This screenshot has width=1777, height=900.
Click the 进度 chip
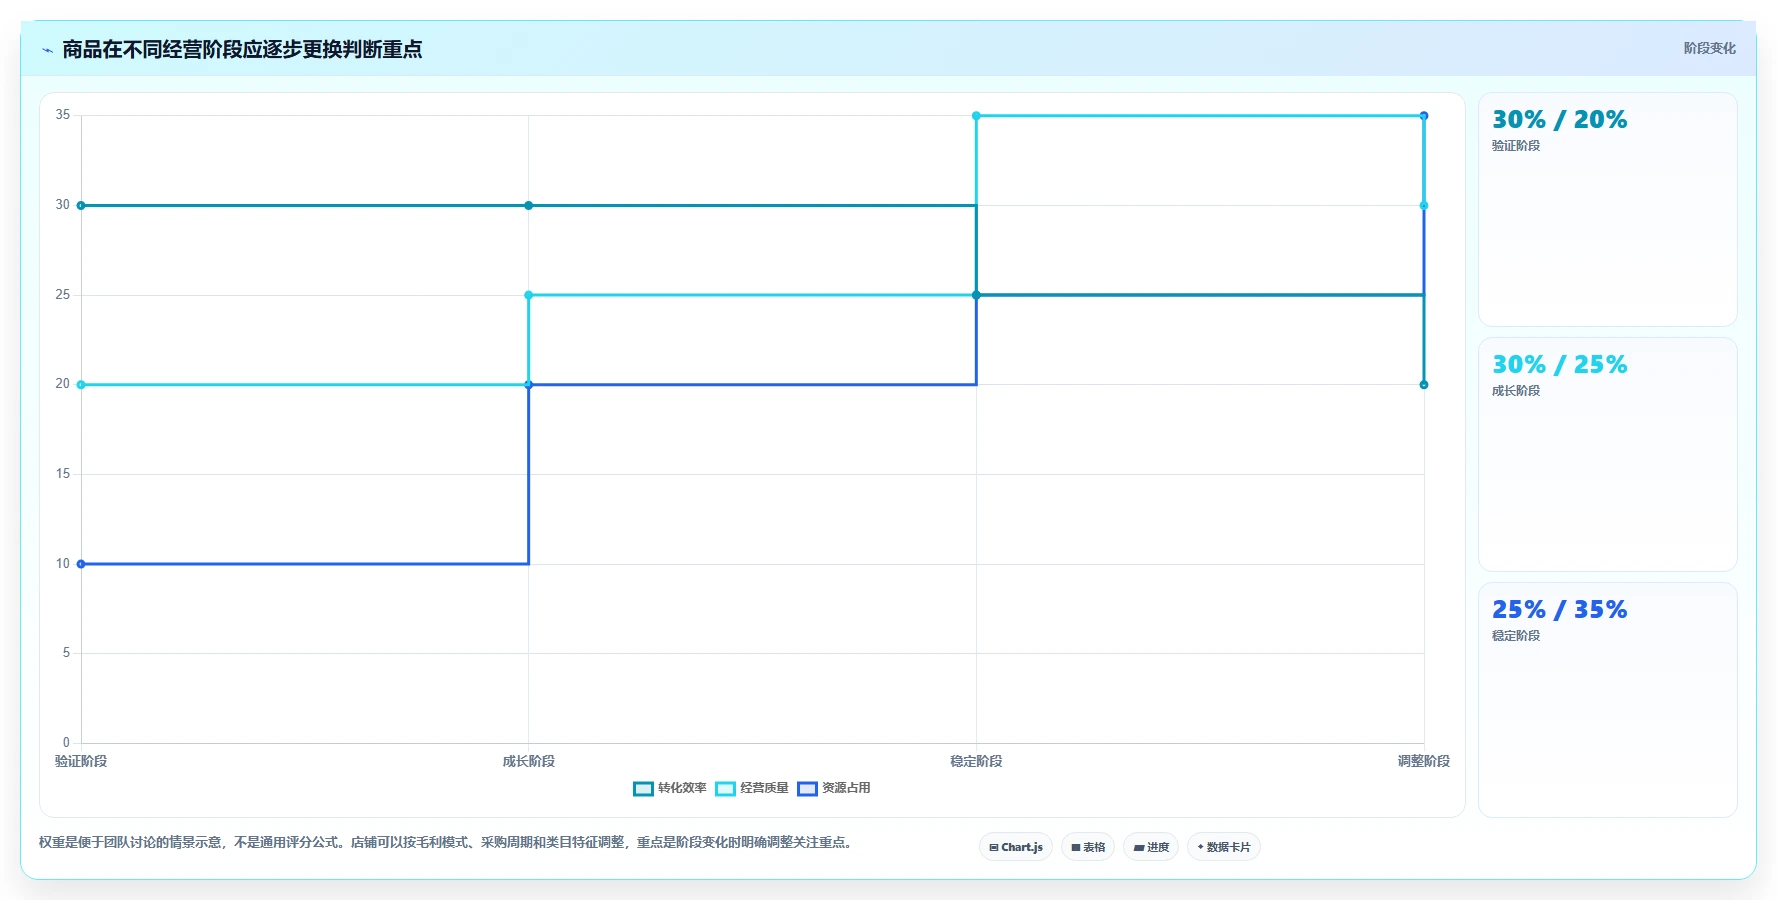(x=1151, y=847)
